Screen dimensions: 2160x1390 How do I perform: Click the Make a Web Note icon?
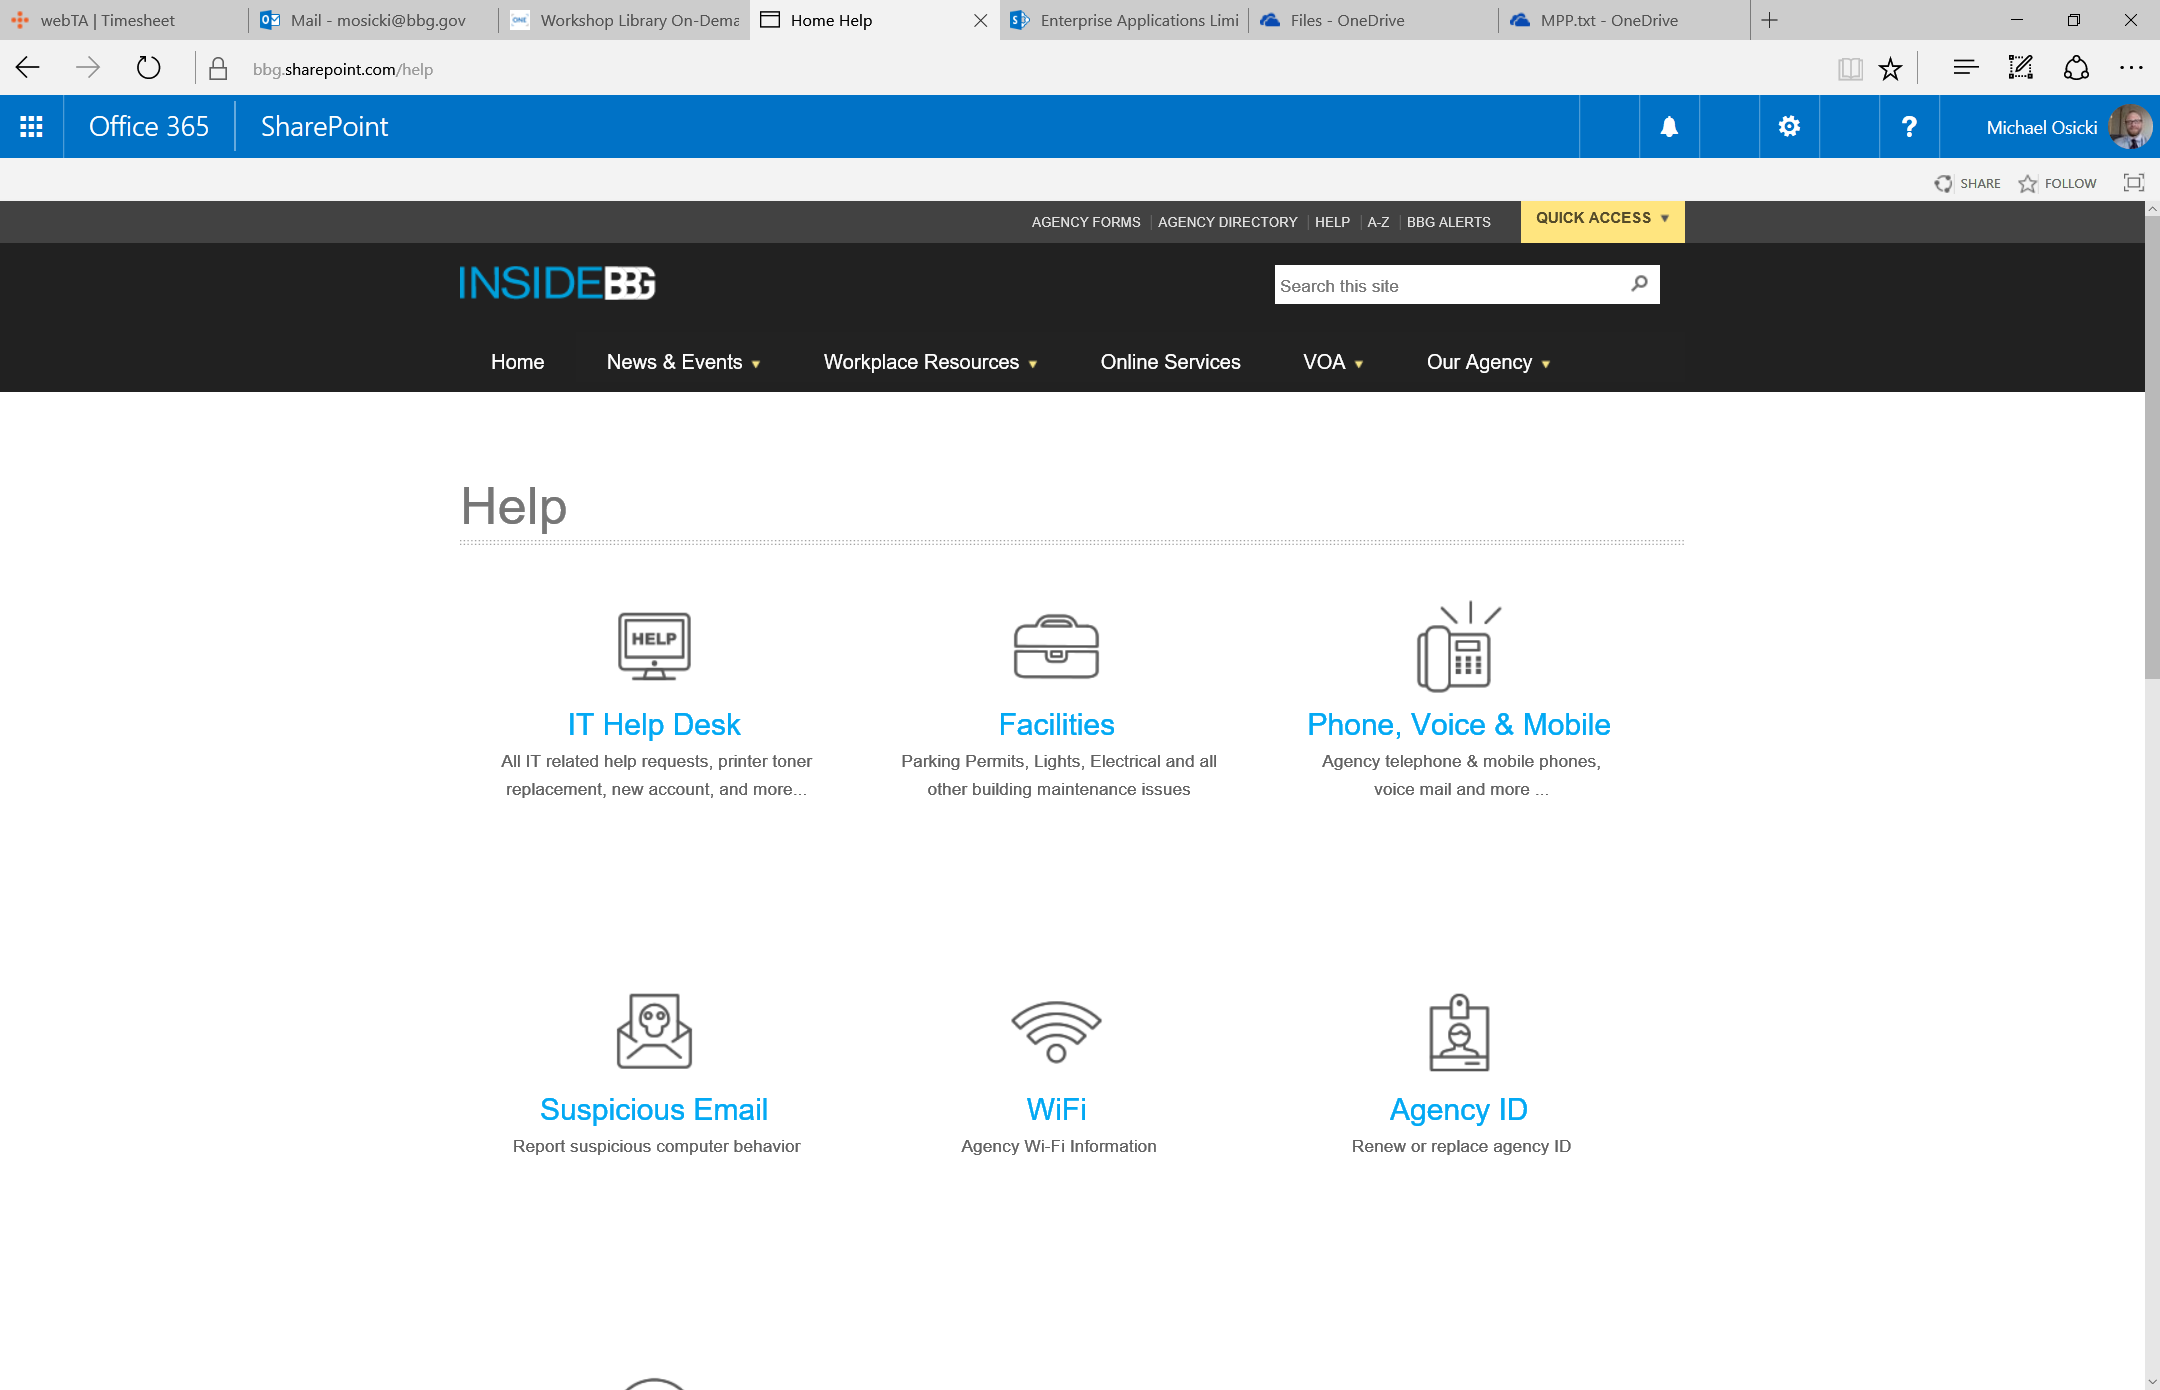(x=2021, y=68)
